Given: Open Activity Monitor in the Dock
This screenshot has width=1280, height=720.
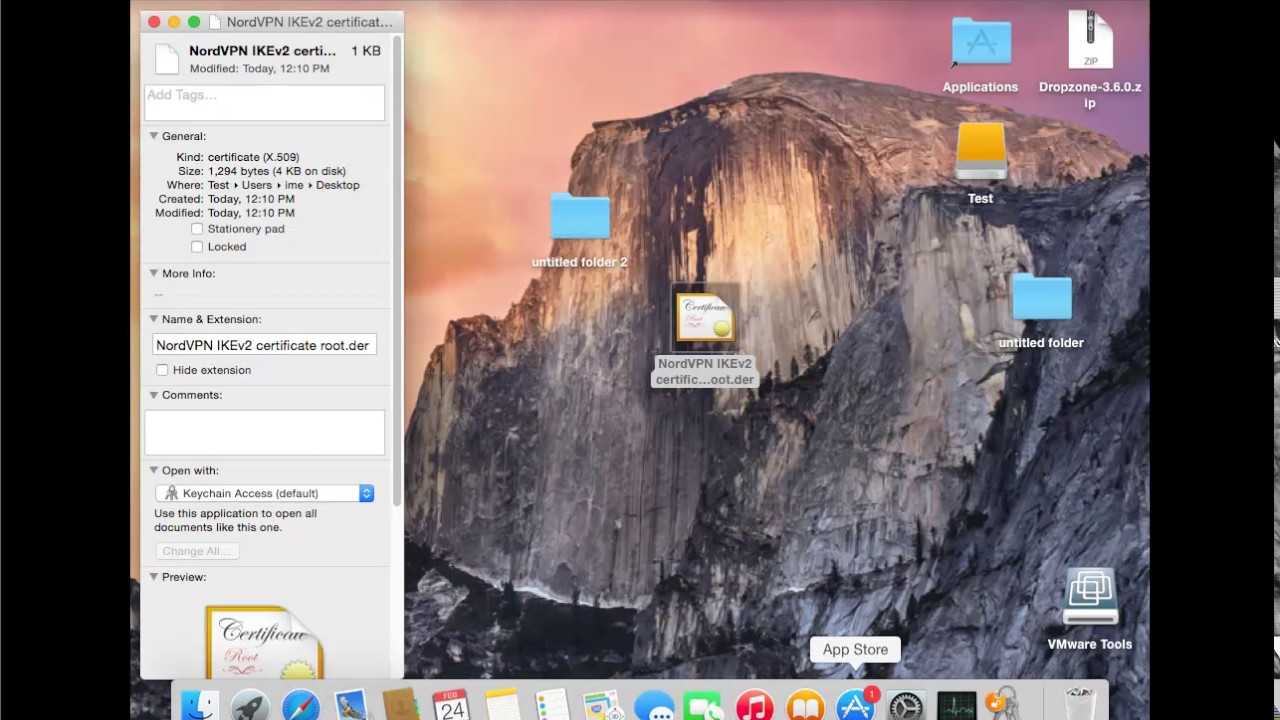Looking at the screenshot, I should click(956, 704).
